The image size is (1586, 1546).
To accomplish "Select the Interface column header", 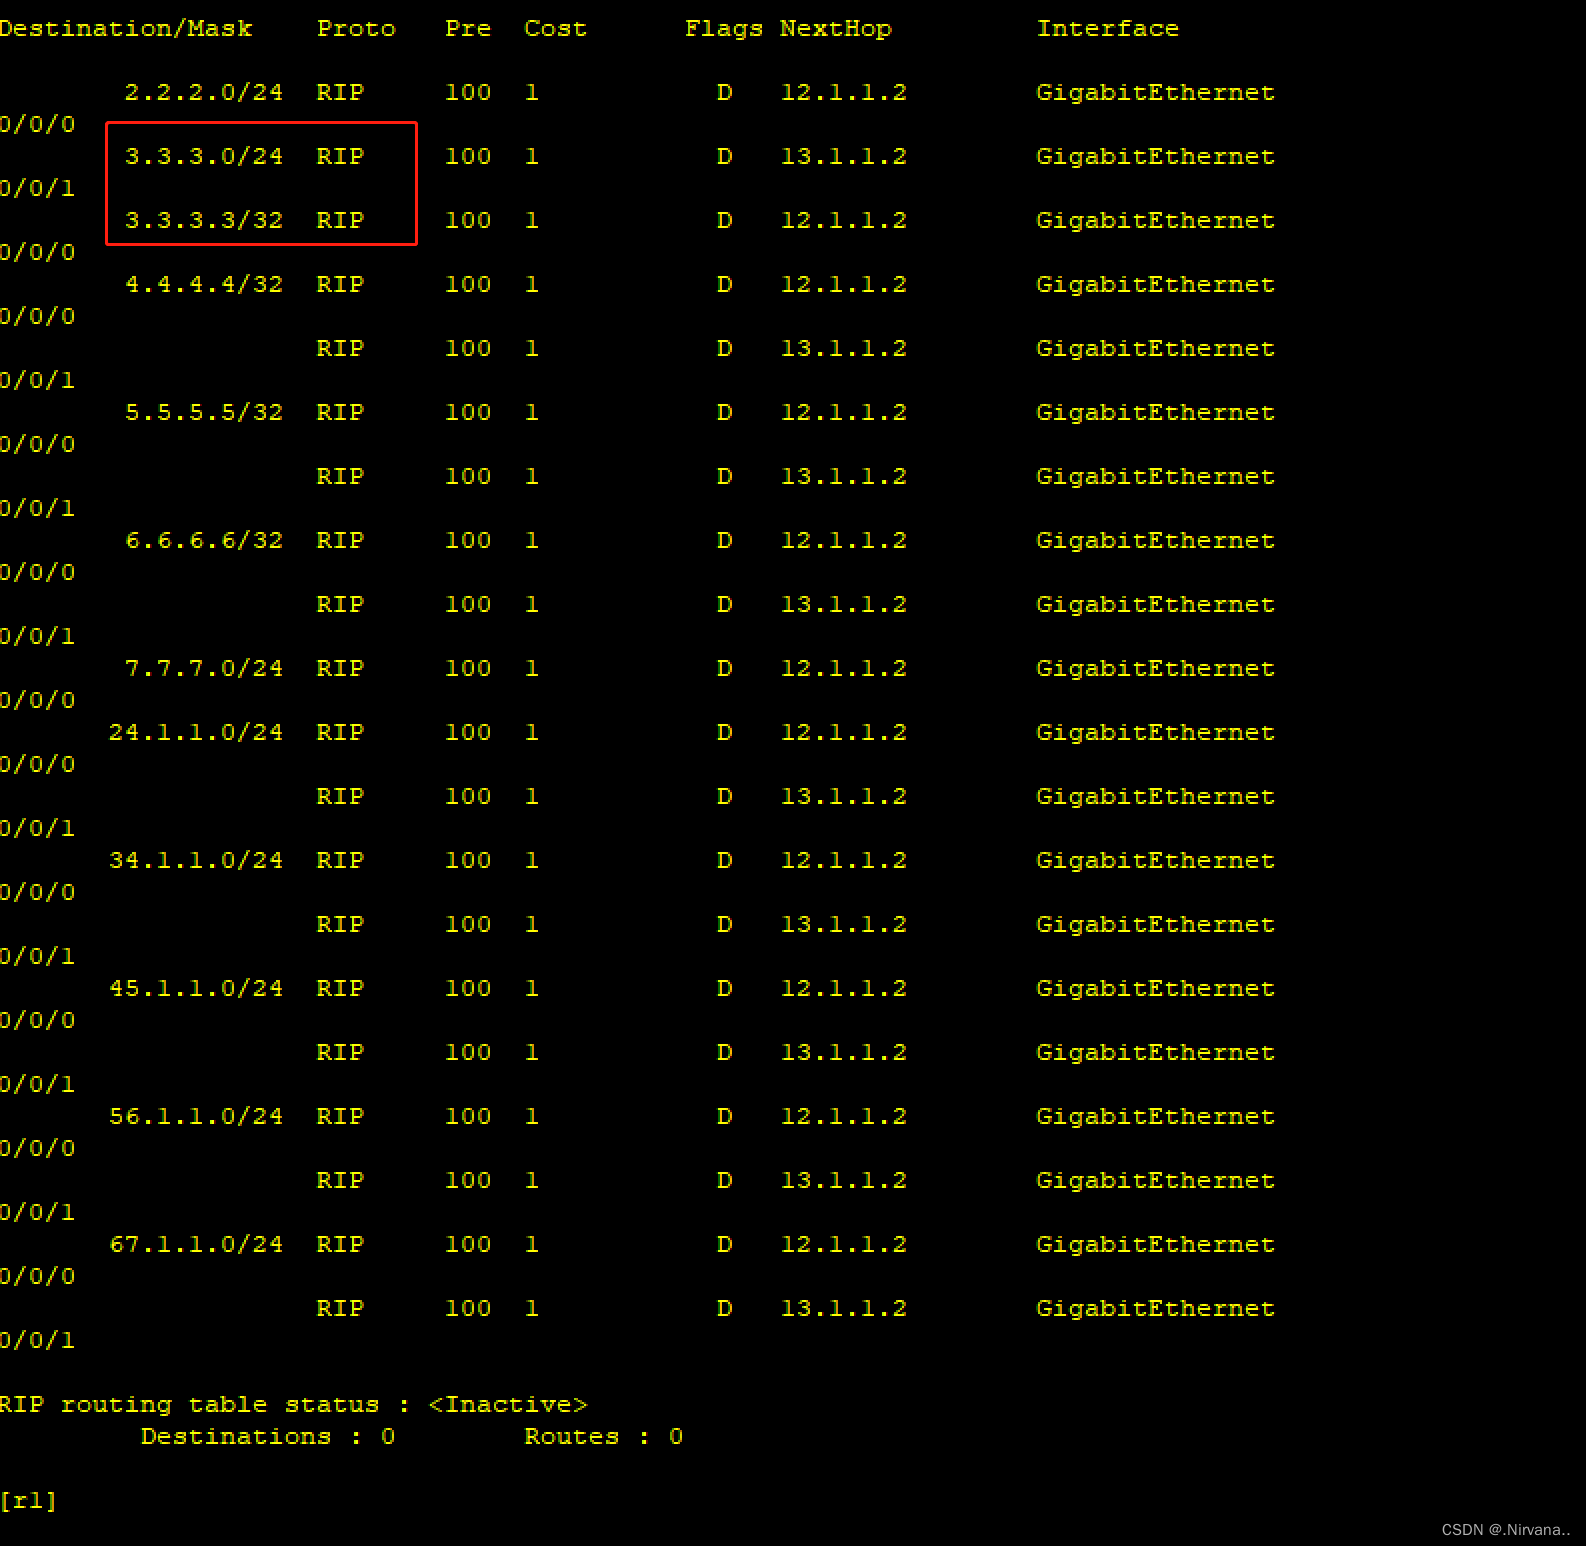I will pyautogui.click(x=1108, y=29).
